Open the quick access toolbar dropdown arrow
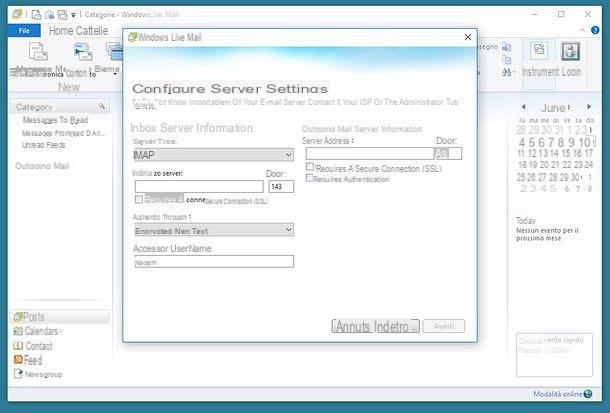610x413 pixels. point(73,15)
